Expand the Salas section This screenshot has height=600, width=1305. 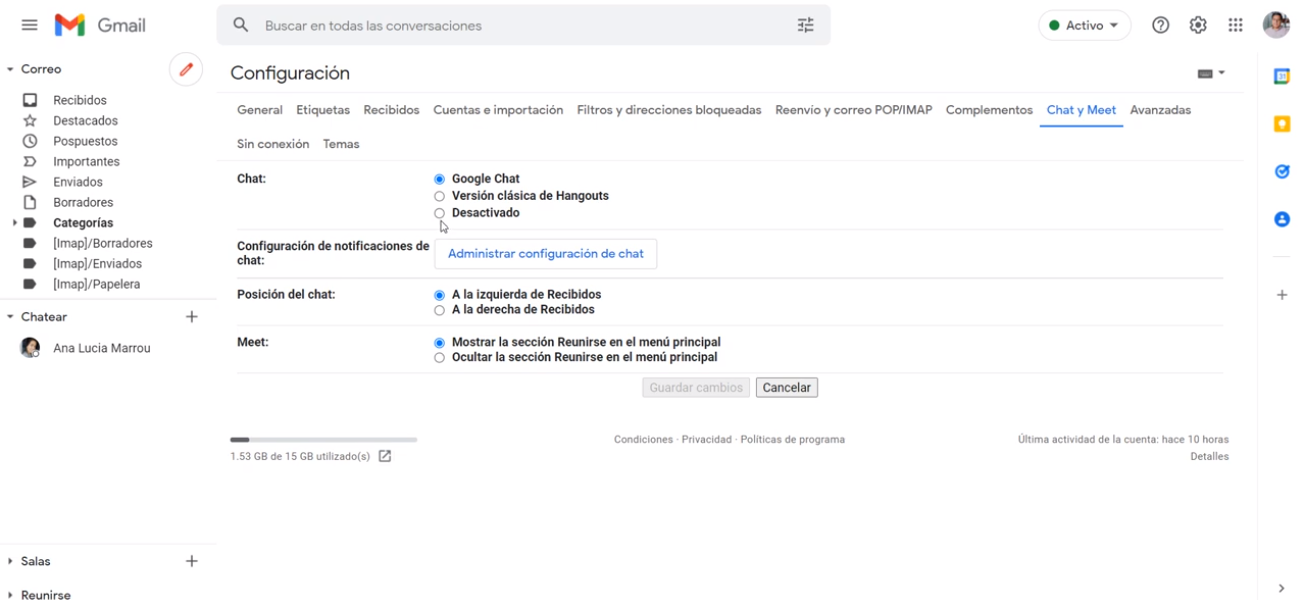point(10,561)
